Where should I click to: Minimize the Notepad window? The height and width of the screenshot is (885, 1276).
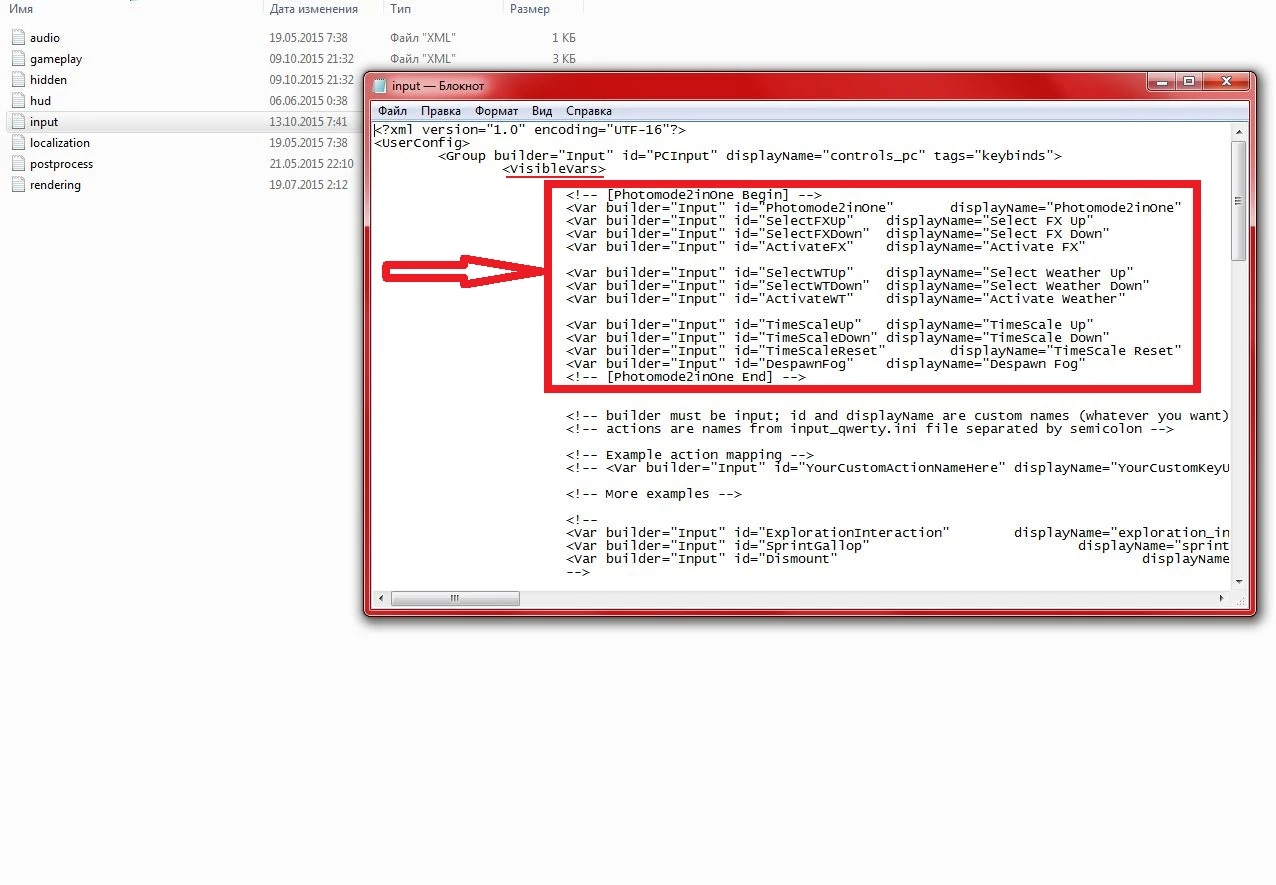tap(1162, 81)
